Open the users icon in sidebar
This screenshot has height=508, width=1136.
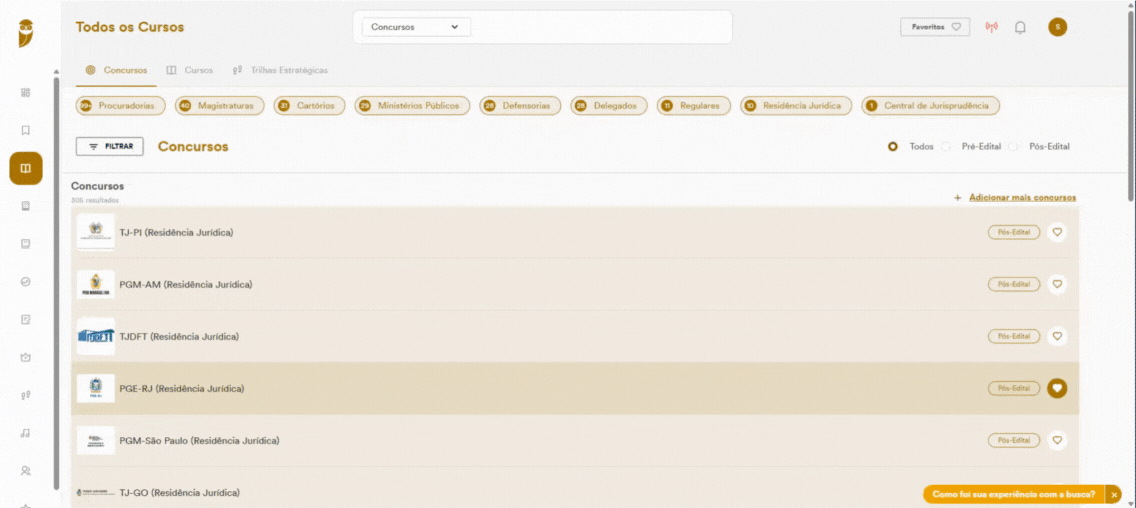point(26,470)
